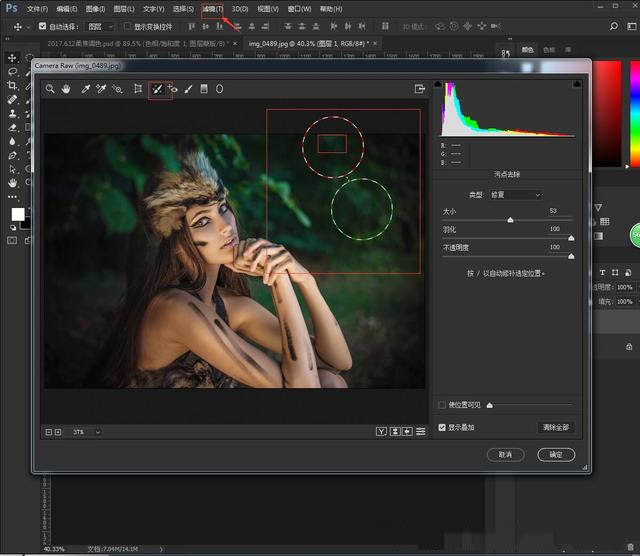This screenshot has width=640, height=556.
Task: Pick the White Balance eyedropper tool
Action: click(86, 89)
